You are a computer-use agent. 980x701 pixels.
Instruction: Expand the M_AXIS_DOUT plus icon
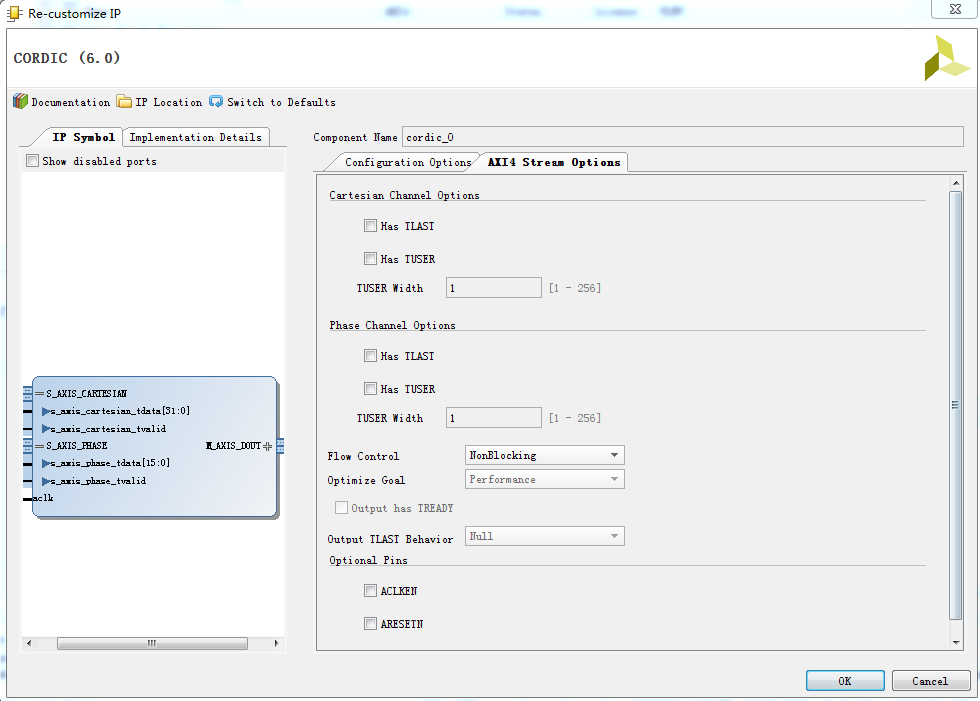pyautogui.click(x=268, y=446)
